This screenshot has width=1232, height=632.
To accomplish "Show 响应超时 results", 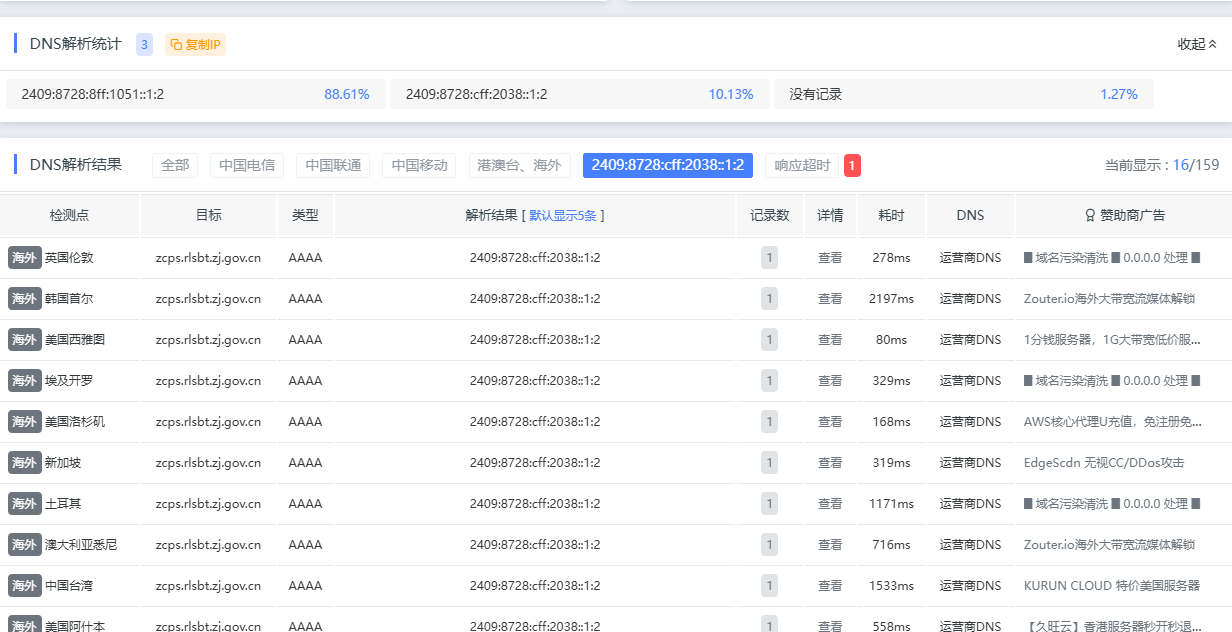I will tap(802, 165).
